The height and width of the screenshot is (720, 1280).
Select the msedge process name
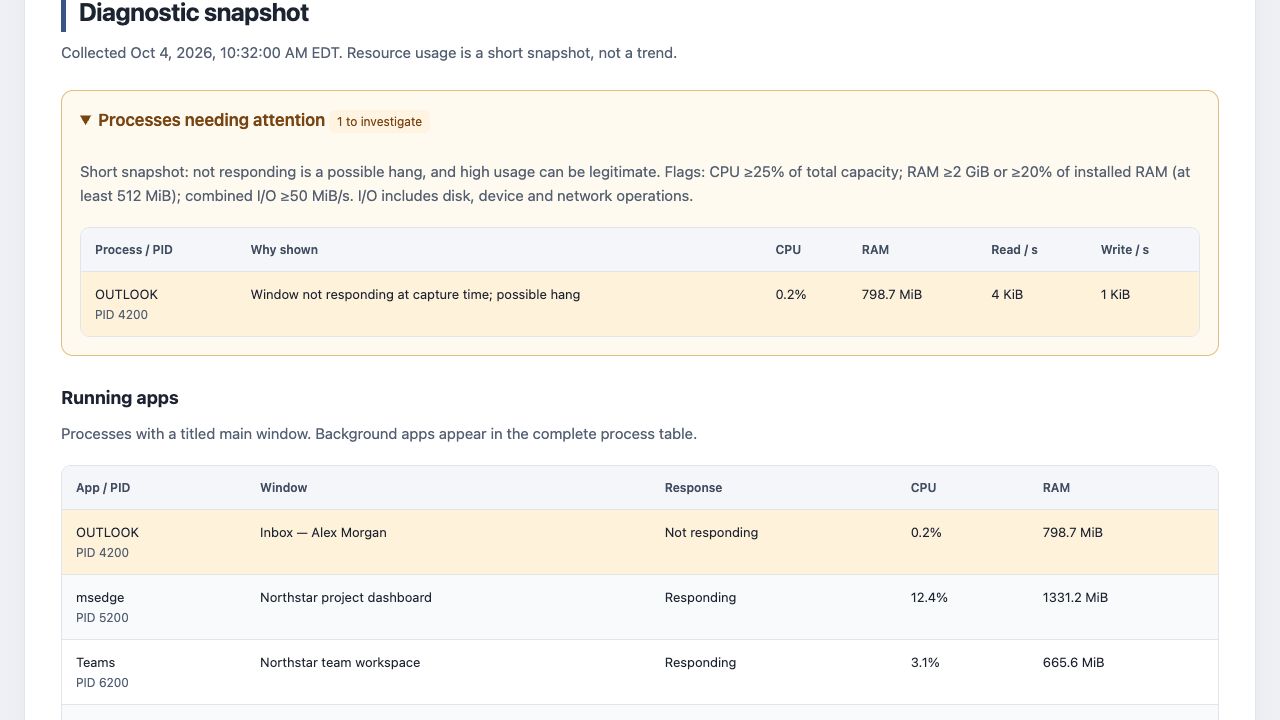[x=100, y=598]
